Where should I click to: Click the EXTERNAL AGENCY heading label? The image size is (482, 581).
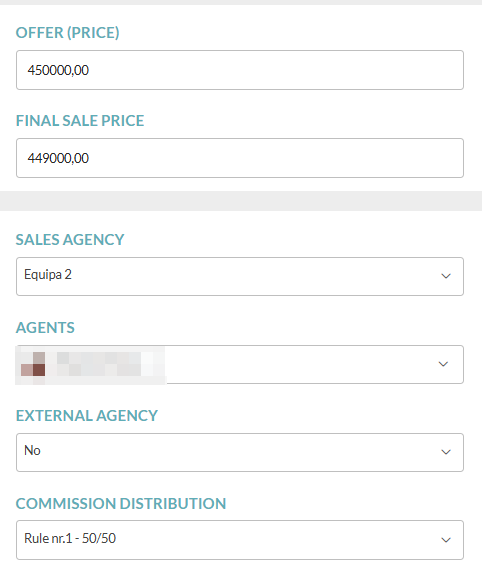[87, 416]
